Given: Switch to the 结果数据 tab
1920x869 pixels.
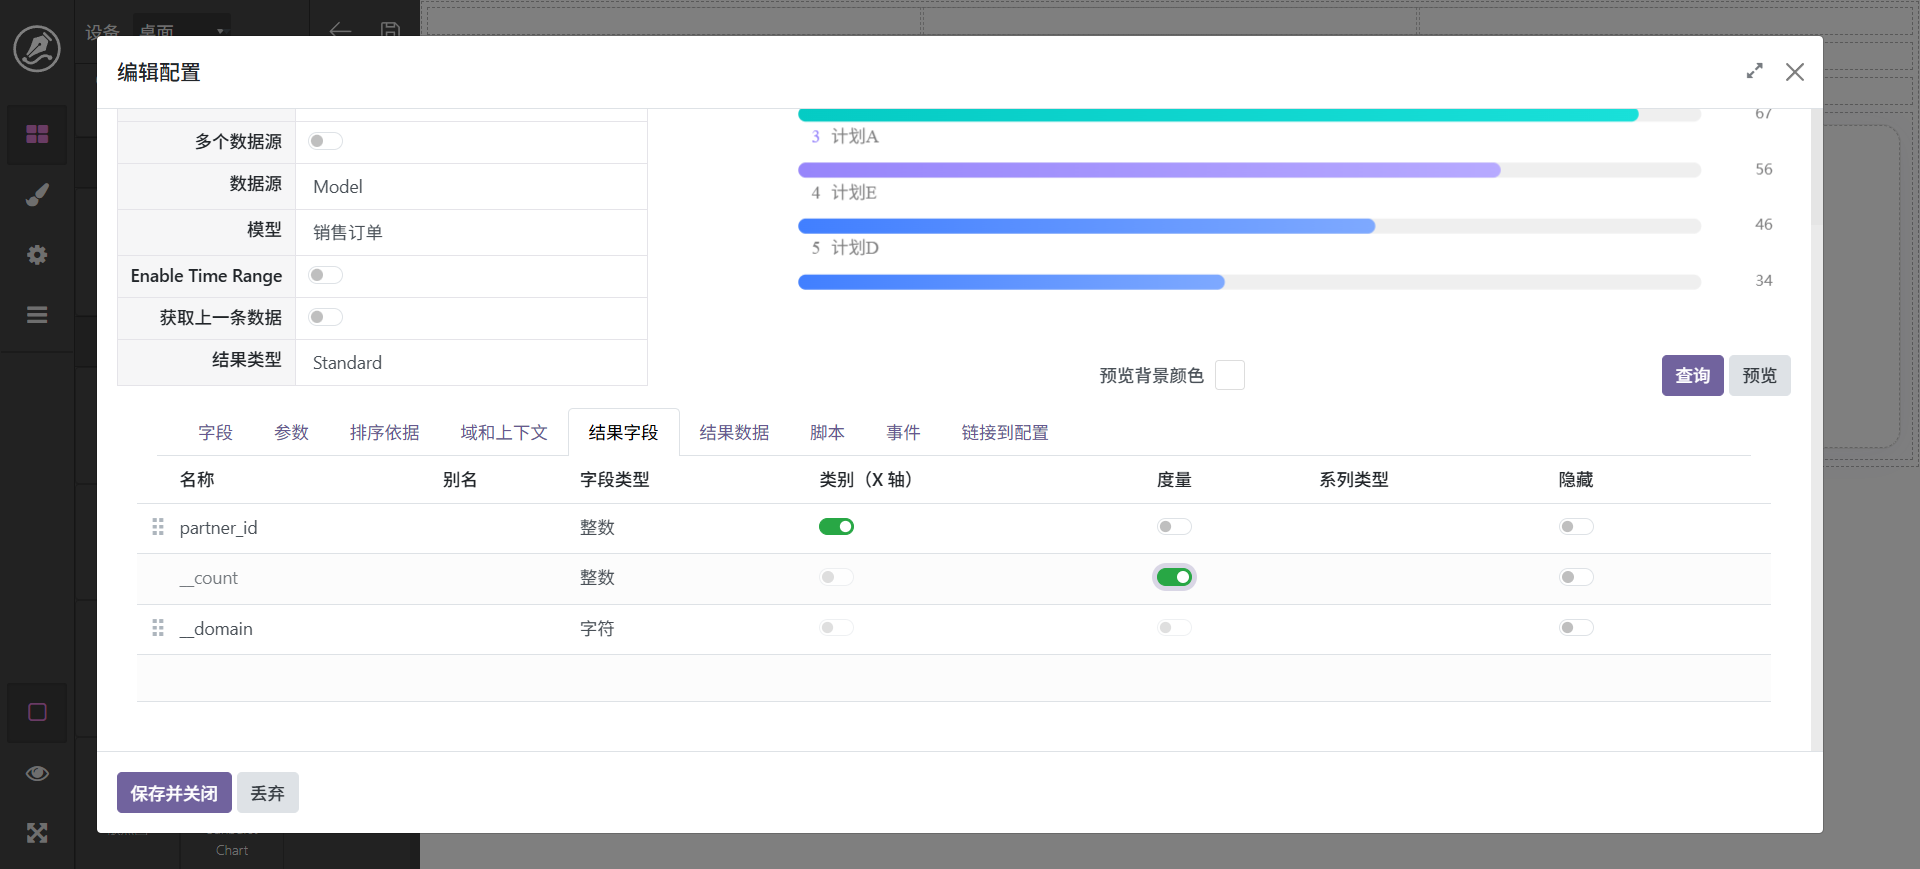Looking at the screenshot, I should click(x=734, y=432).
